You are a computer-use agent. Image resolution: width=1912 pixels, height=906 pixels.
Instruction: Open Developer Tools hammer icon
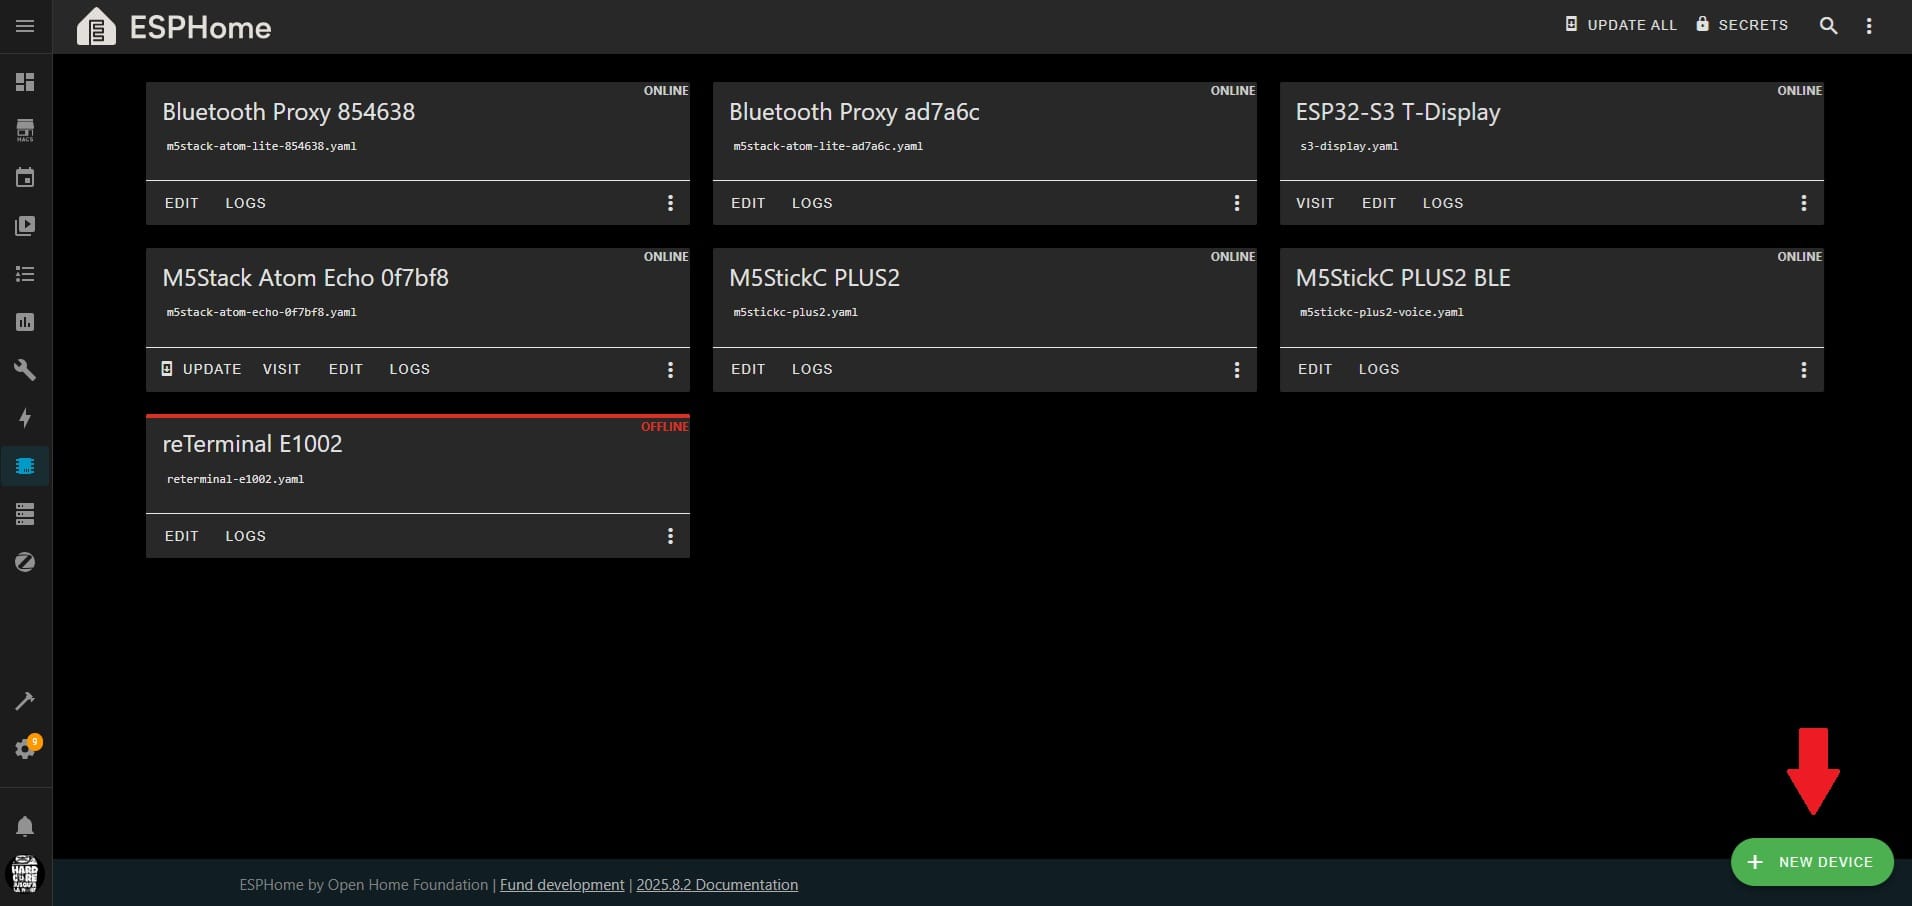(25, 701)
